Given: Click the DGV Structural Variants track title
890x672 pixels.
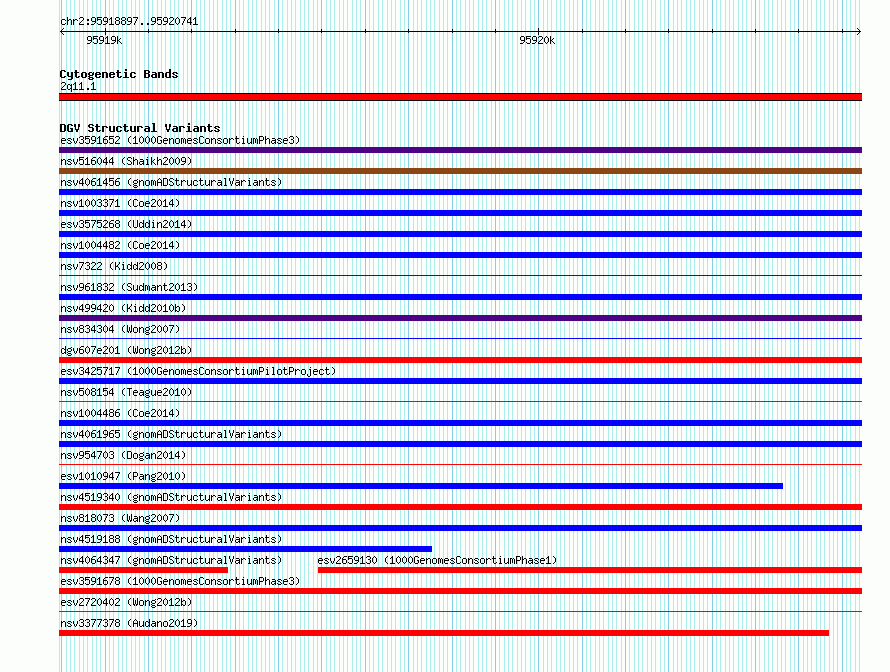Looking at the screenshot, I should 140,128.
